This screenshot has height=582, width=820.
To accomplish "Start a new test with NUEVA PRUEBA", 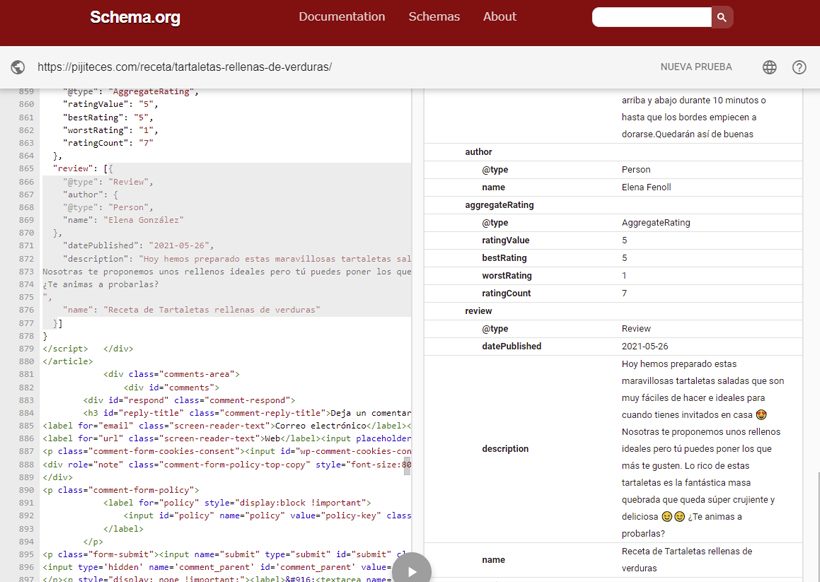I will pos(696,67).
